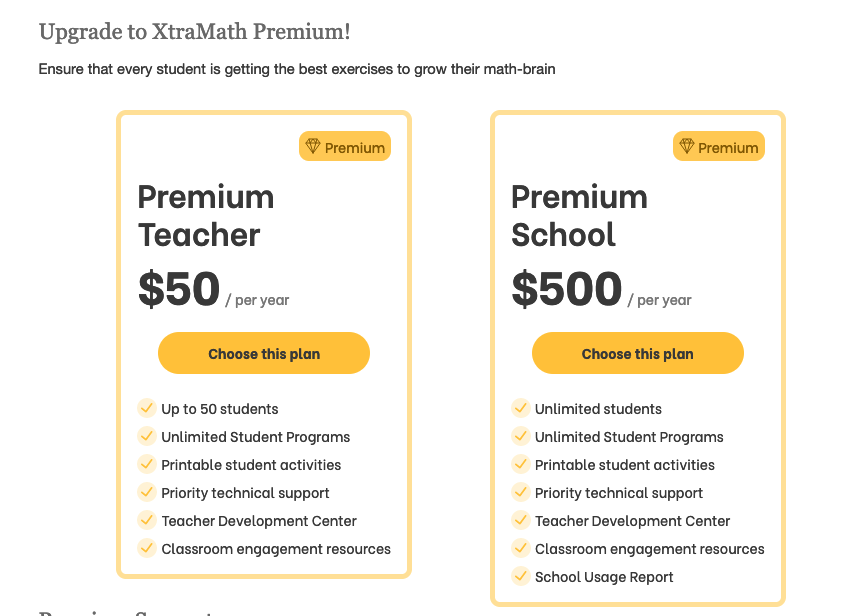
Task: Click checkmark next to School plan Printable student activities
Action: click(521, 464)
